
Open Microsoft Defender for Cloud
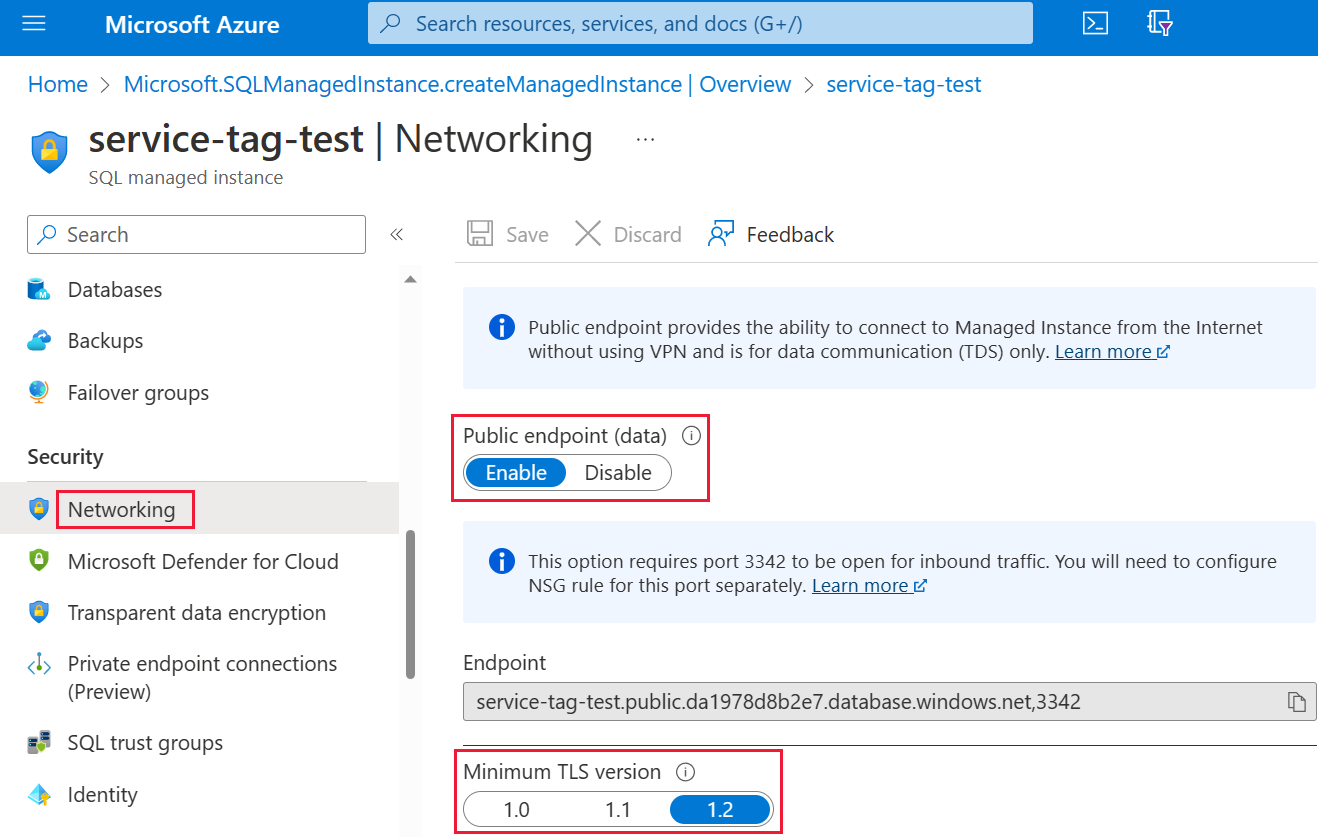point(202,561)
